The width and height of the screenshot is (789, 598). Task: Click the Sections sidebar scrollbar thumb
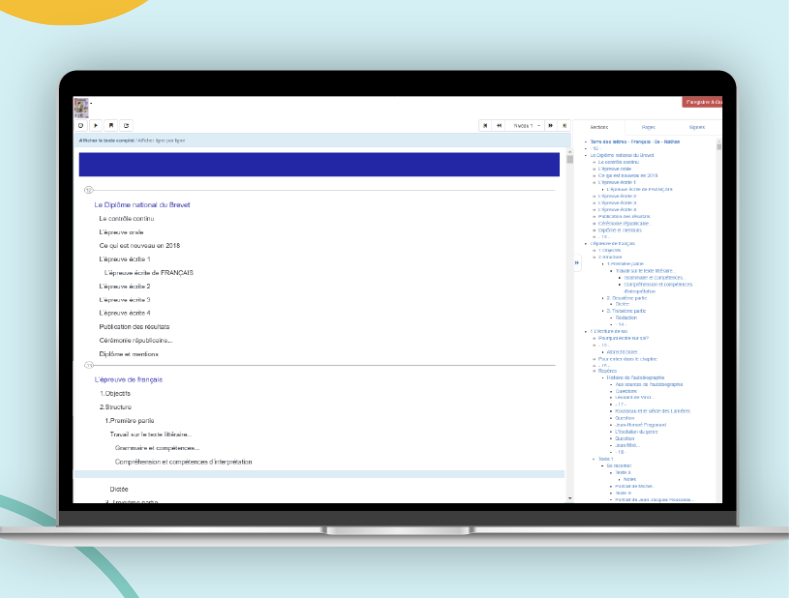(x=719, y=147)
